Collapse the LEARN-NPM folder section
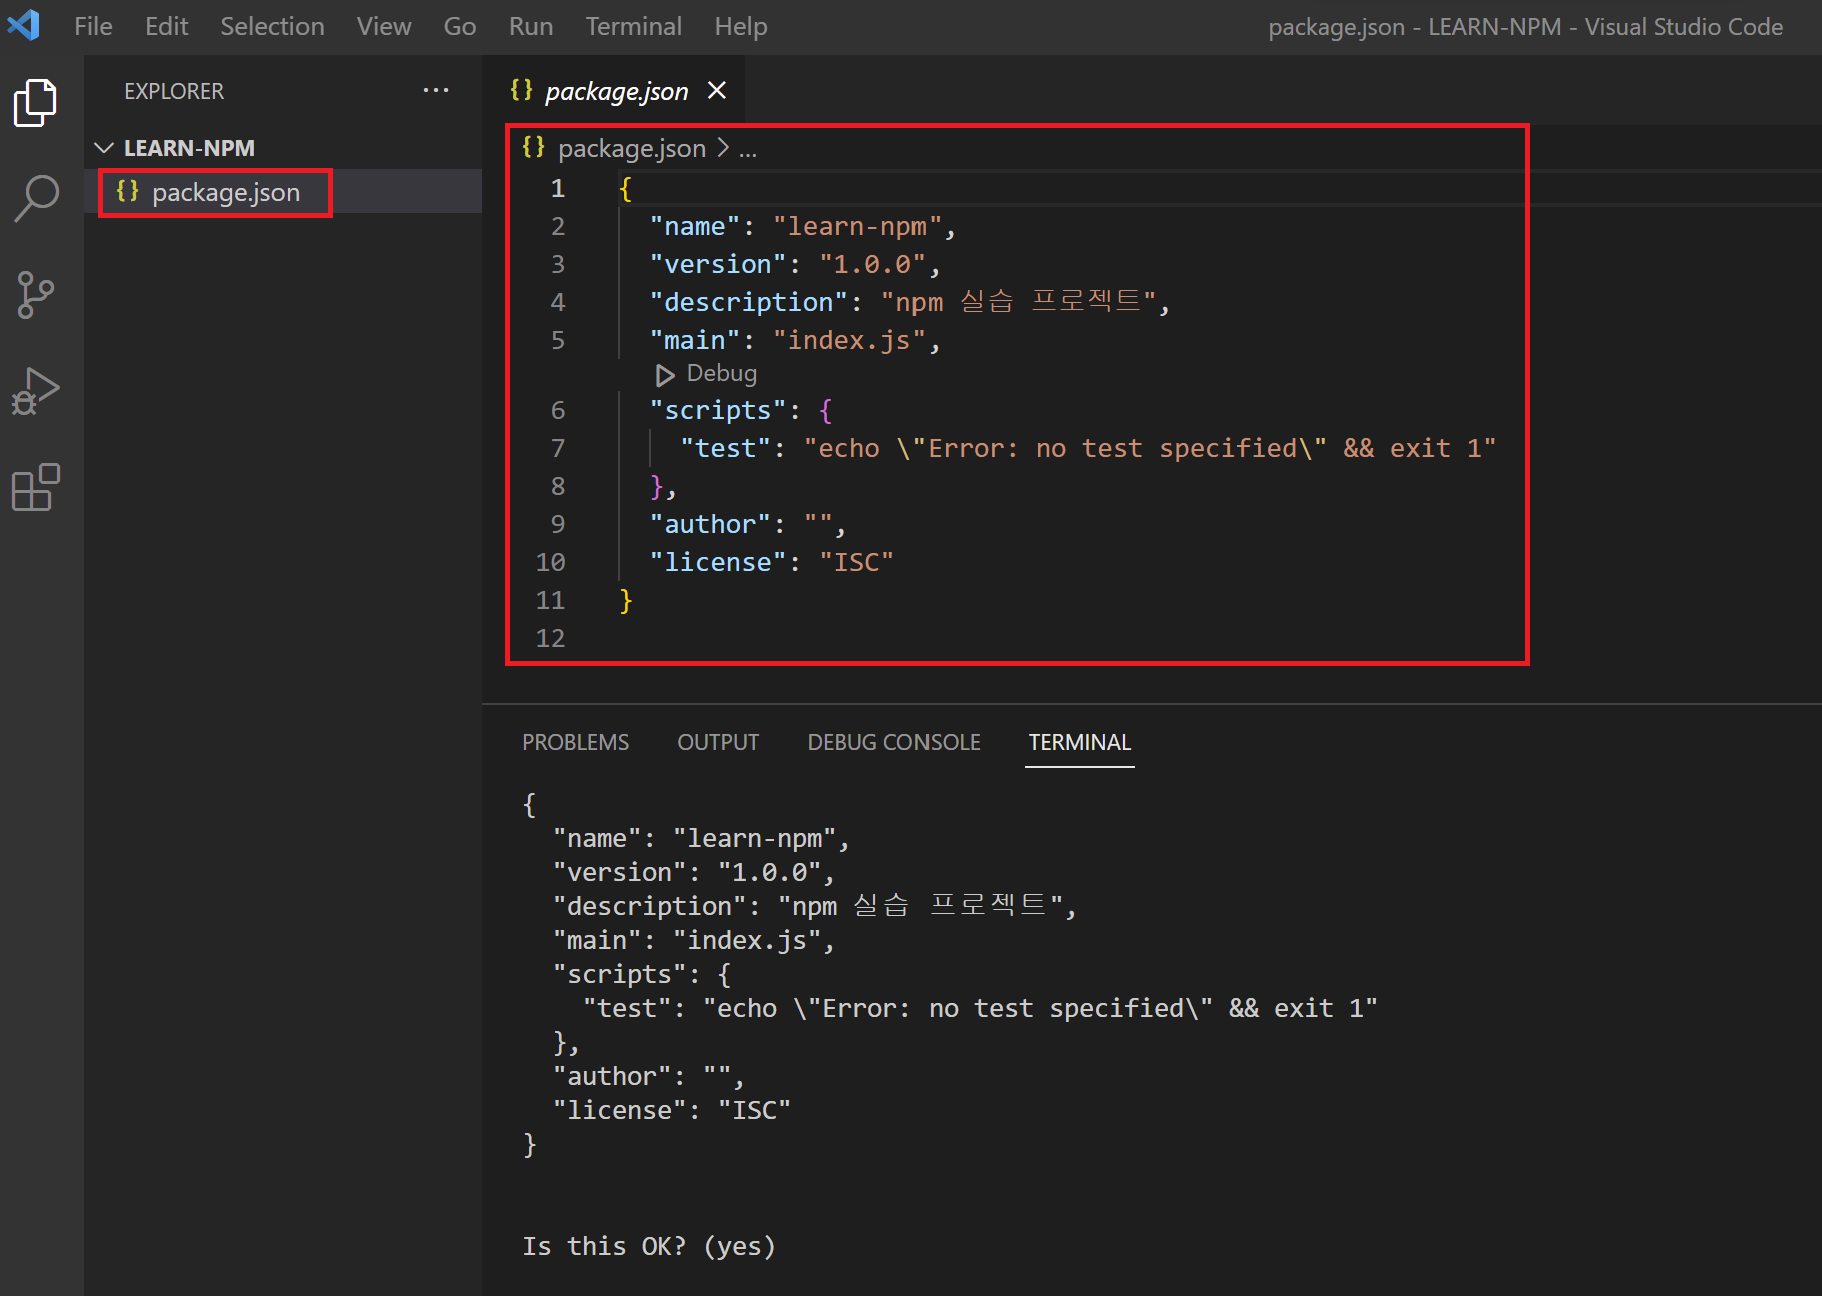Viewport: 1822px width, 1296px height. point(104,148)
